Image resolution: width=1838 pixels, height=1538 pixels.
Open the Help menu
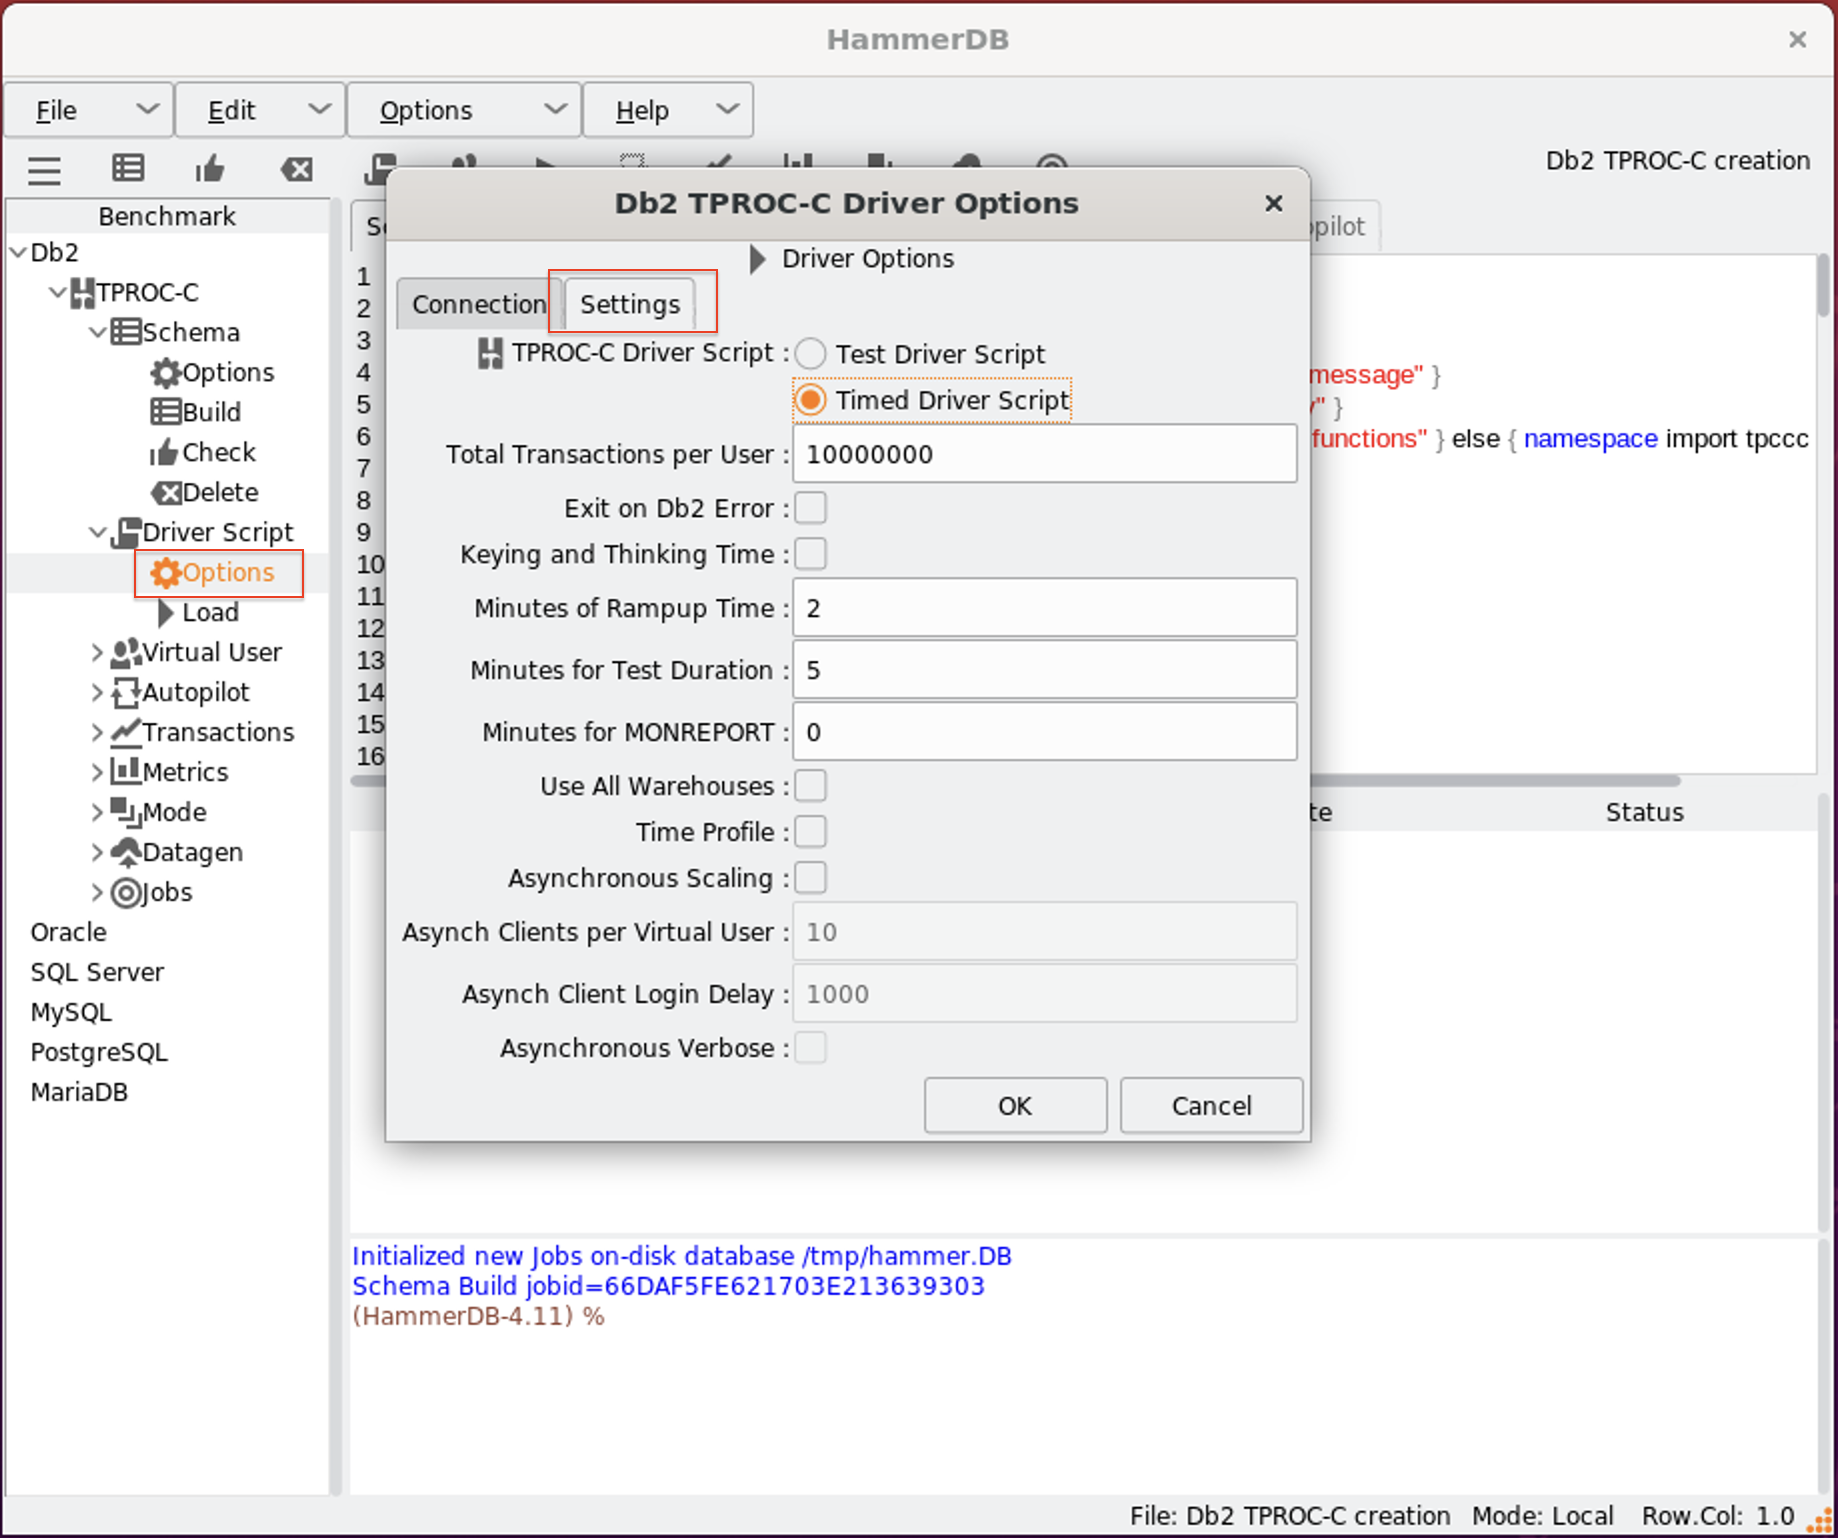click(x=668, y=110)
